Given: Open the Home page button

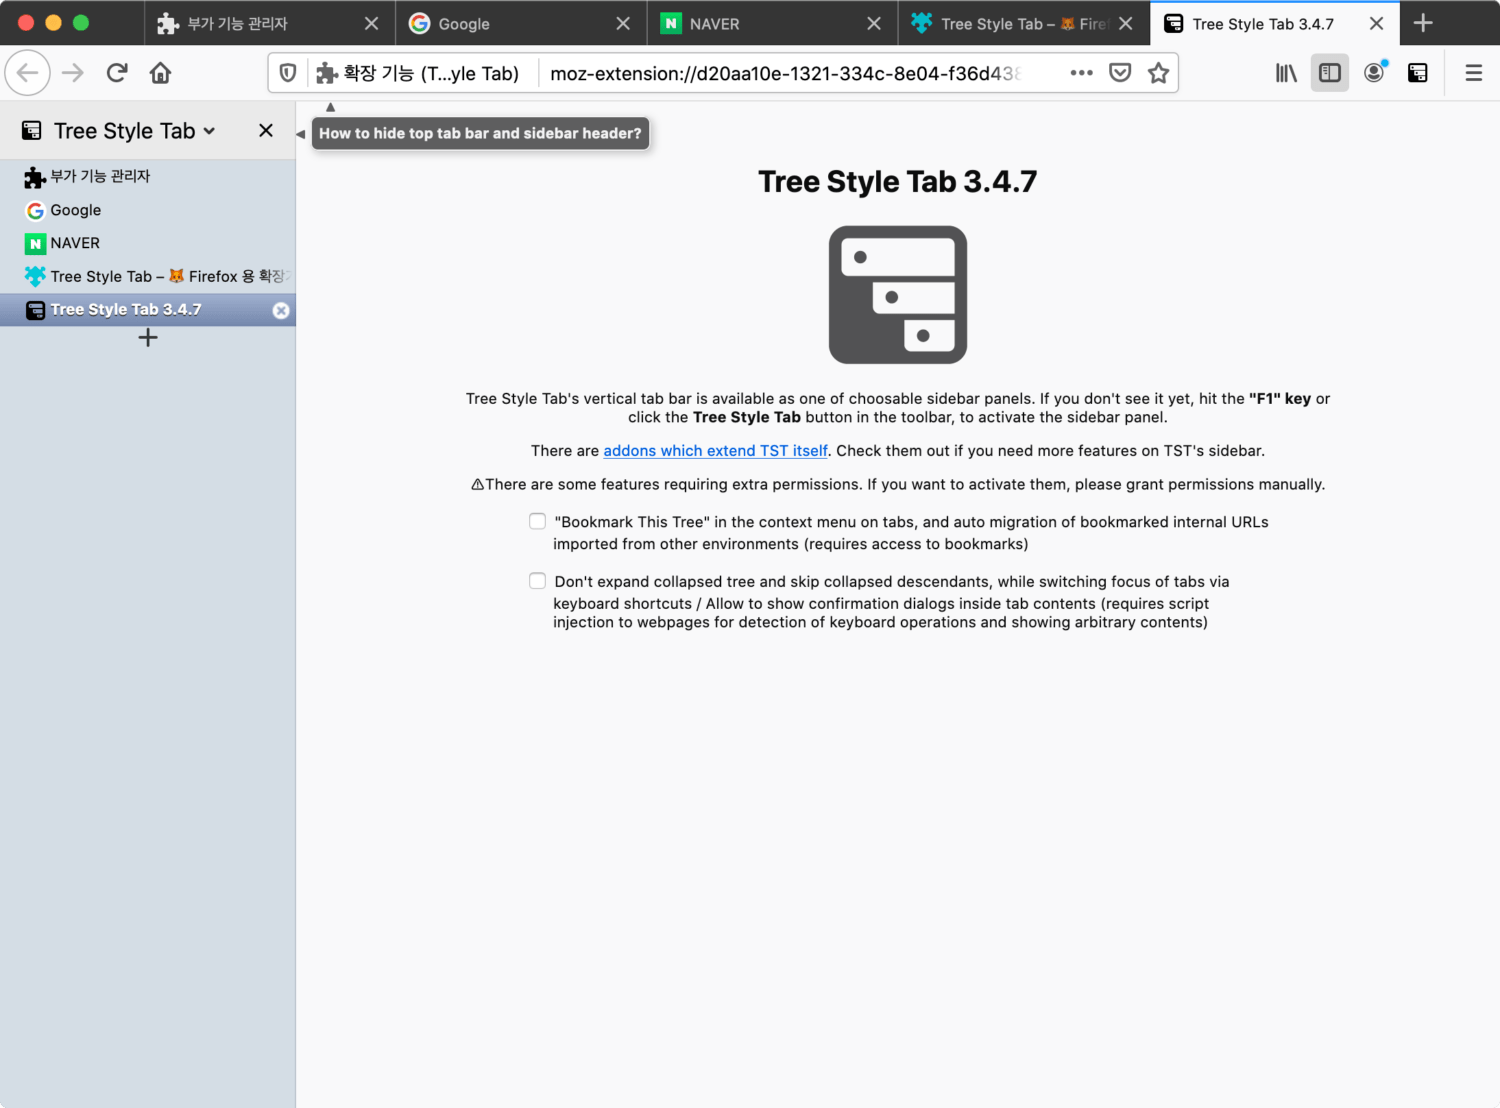Looking at the screenshot, I should 160,73.
